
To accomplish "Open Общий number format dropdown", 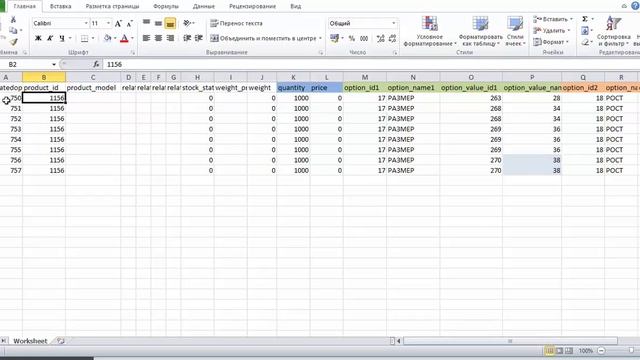I will click(x=393, y=23).
